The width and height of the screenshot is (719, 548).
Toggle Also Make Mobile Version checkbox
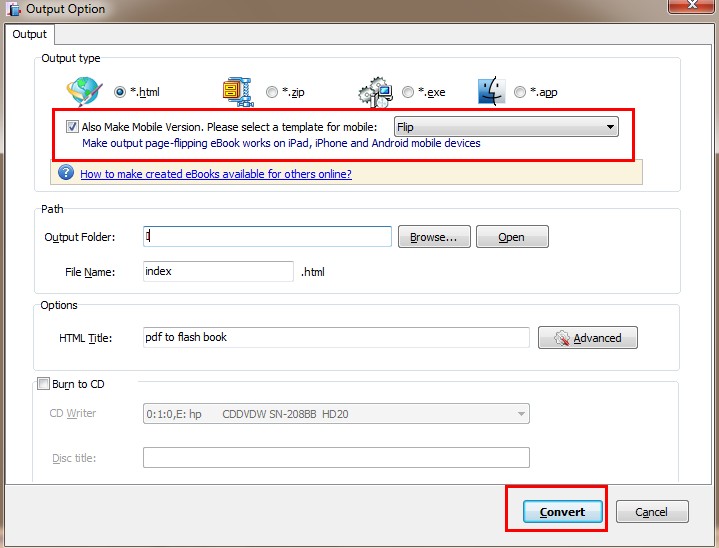pos(72,127)
